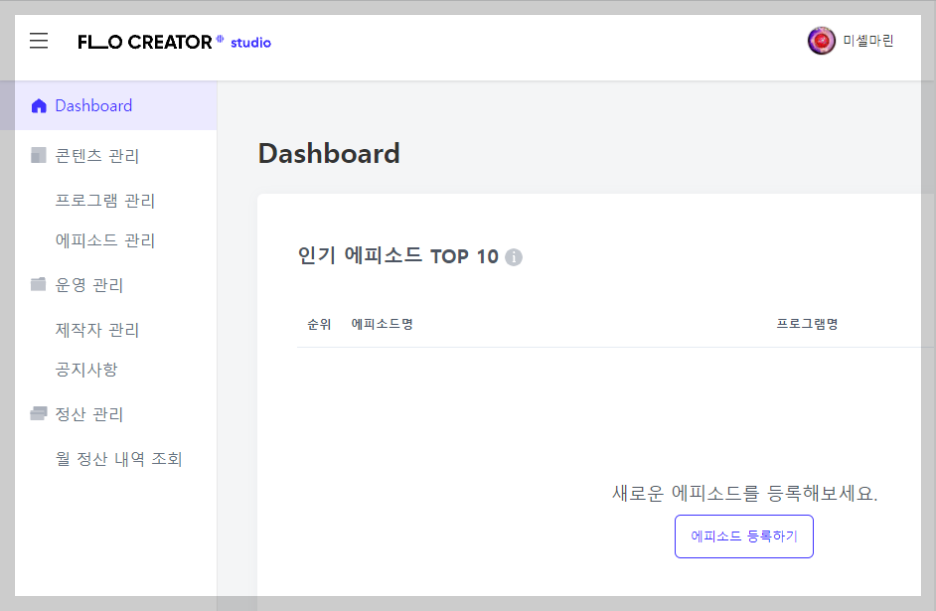Go to 에피소드 관리
This screenshot has height=611, width=936.
click(105, 240)
